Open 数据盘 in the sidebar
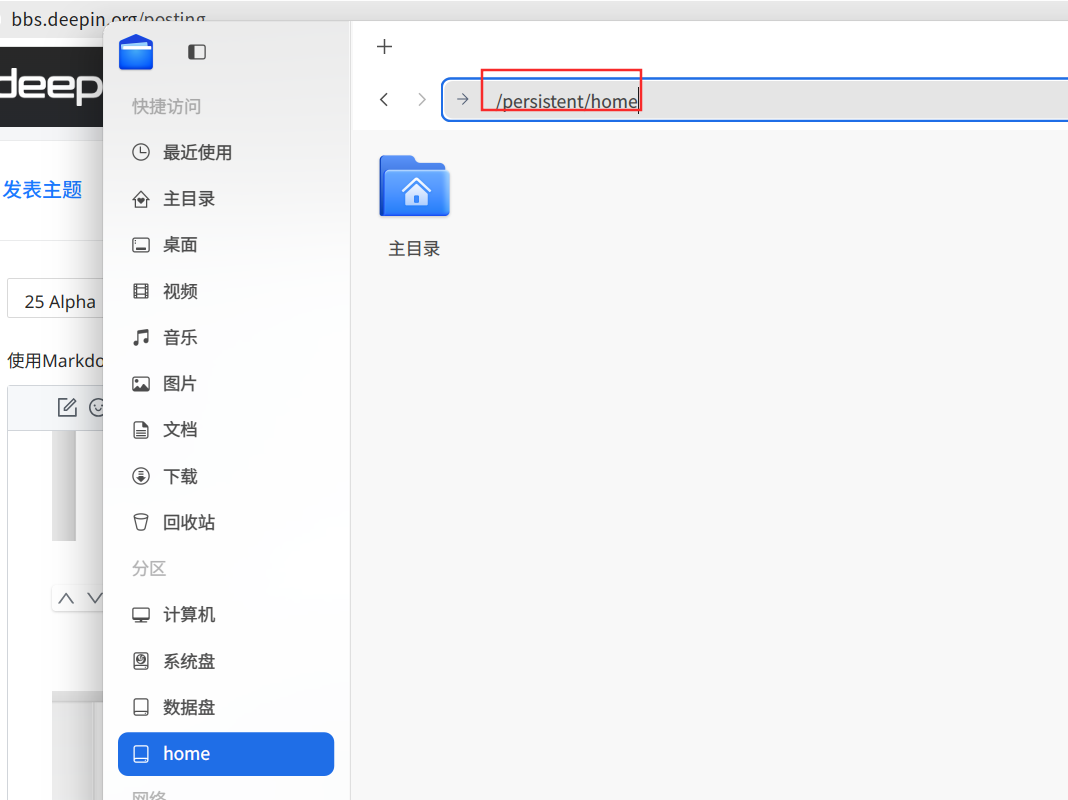Image resolution: width=1068 pixels, height=800 pixels. click(226, 707)
